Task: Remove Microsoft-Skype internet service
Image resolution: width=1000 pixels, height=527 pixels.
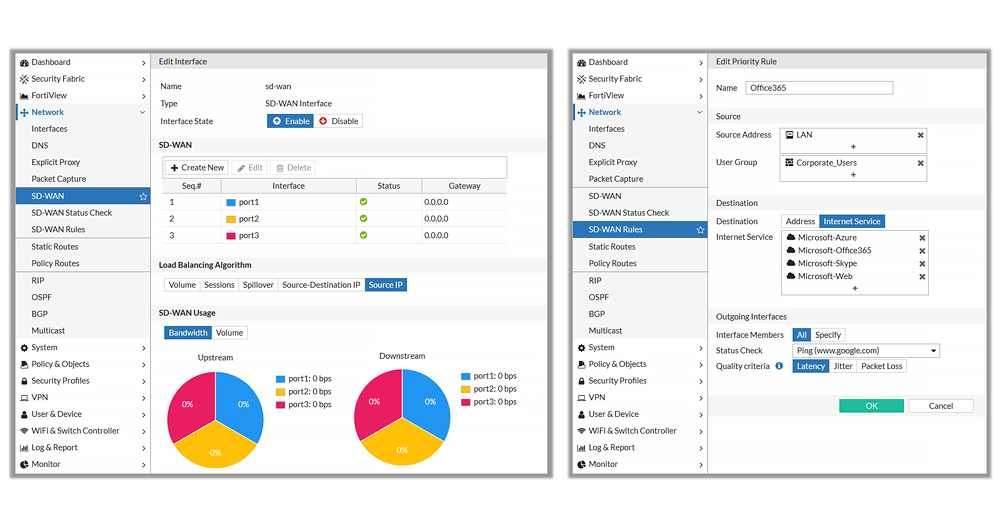Action: 922,264
